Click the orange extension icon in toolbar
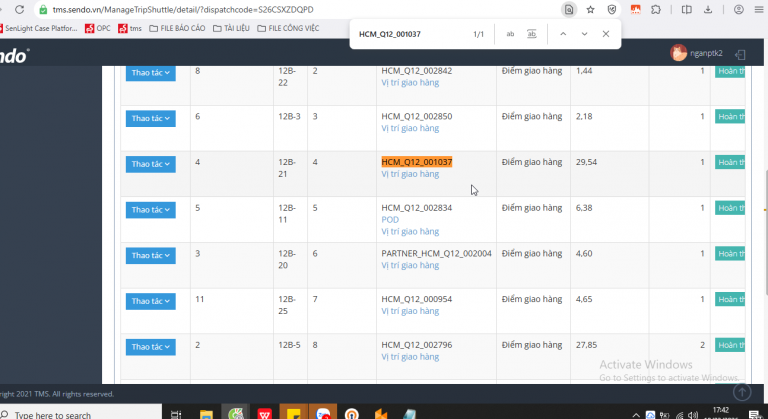768x419 pixels. click(x=635, y=9)
